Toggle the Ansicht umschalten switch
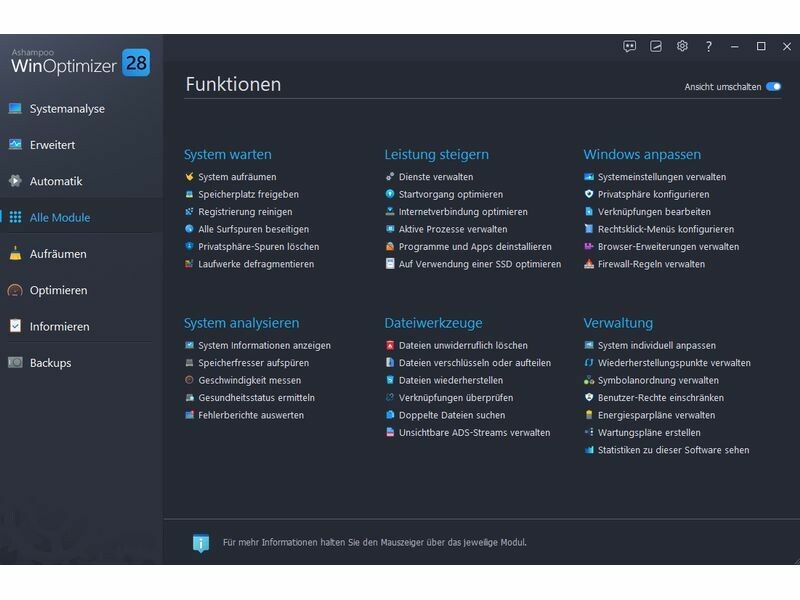Viewport: 800px width, 600px height. [x=773, y=87]
